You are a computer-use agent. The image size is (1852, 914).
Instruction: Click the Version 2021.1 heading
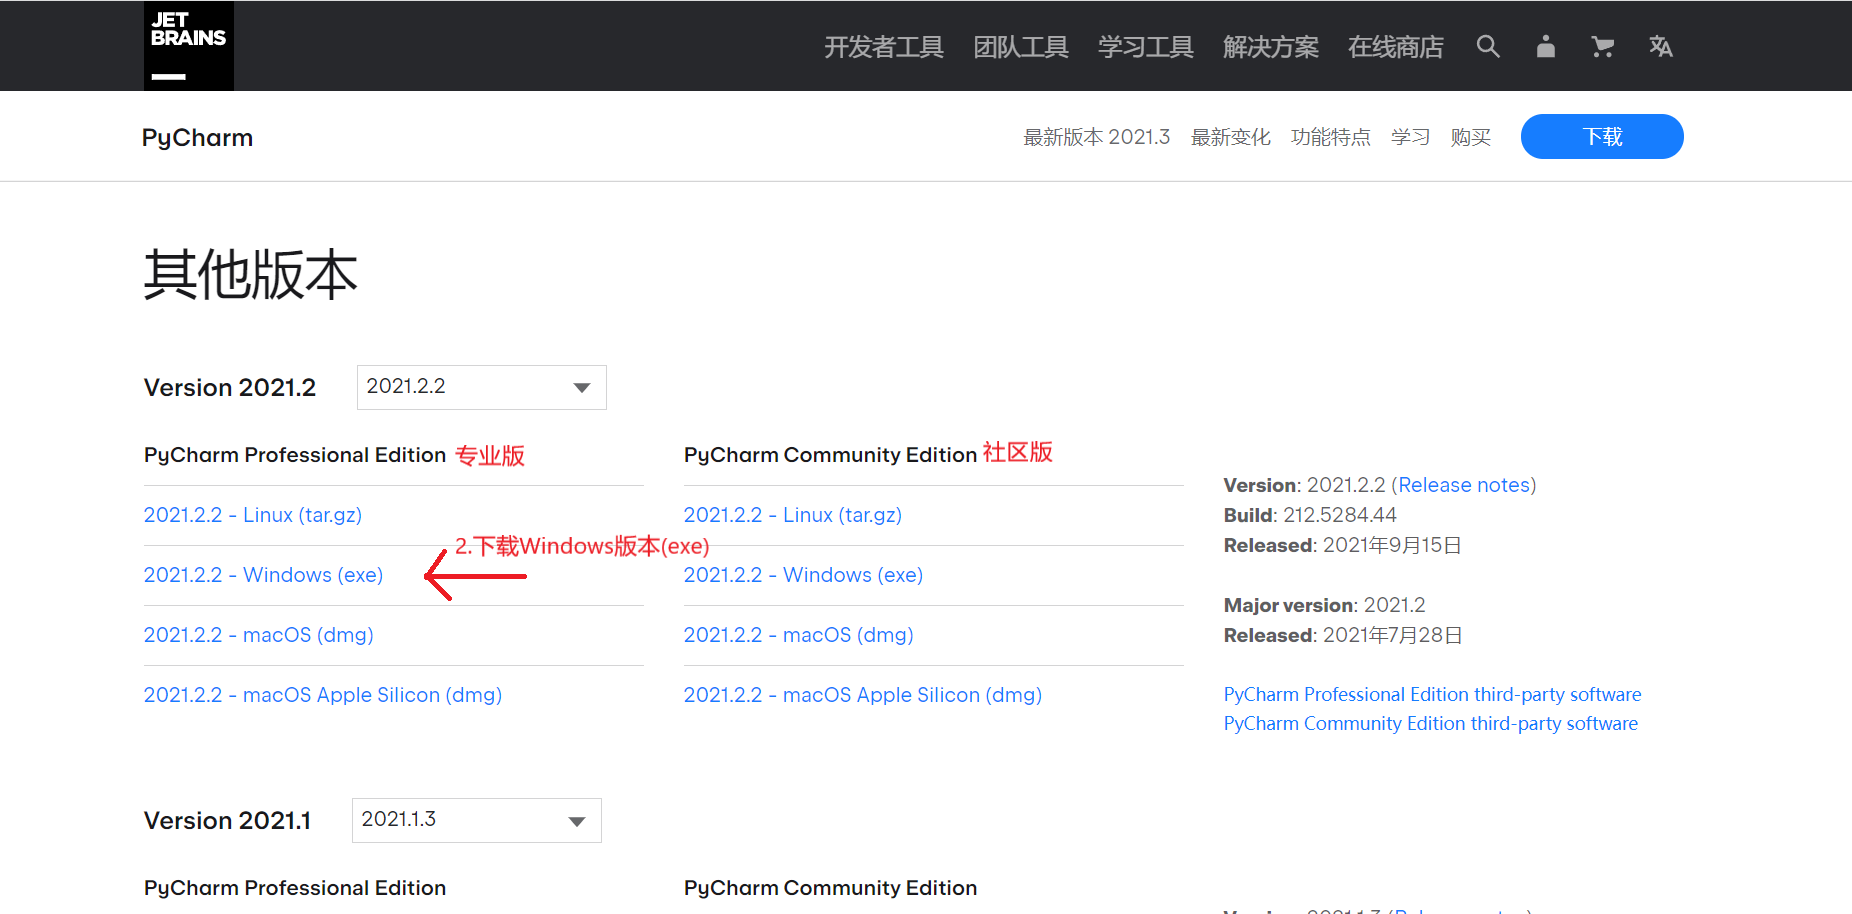point(228,821)
